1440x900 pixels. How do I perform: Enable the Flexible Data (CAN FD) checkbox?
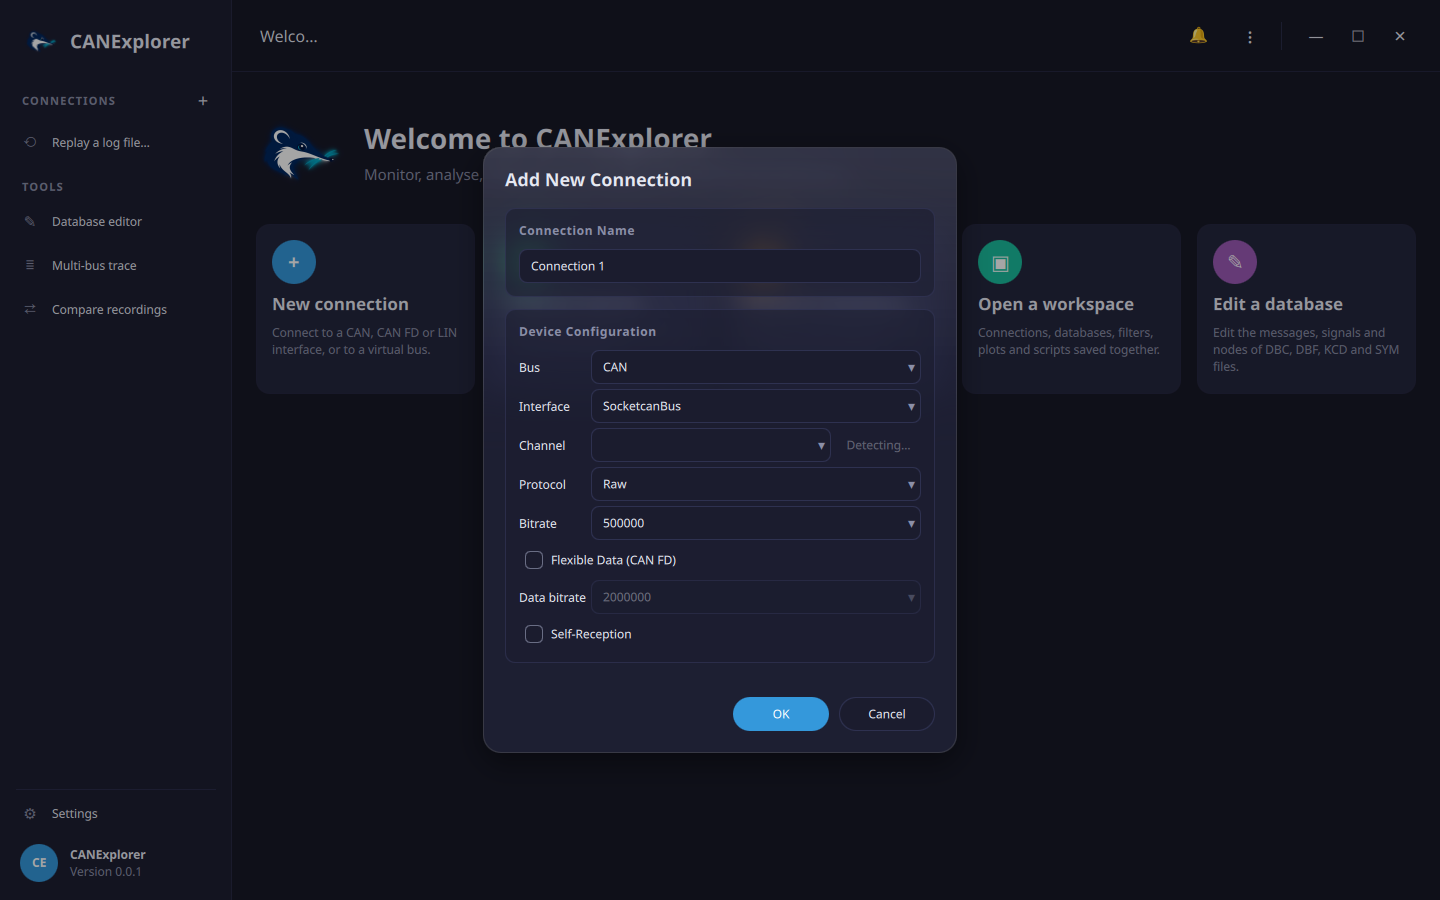click(534, 560)
